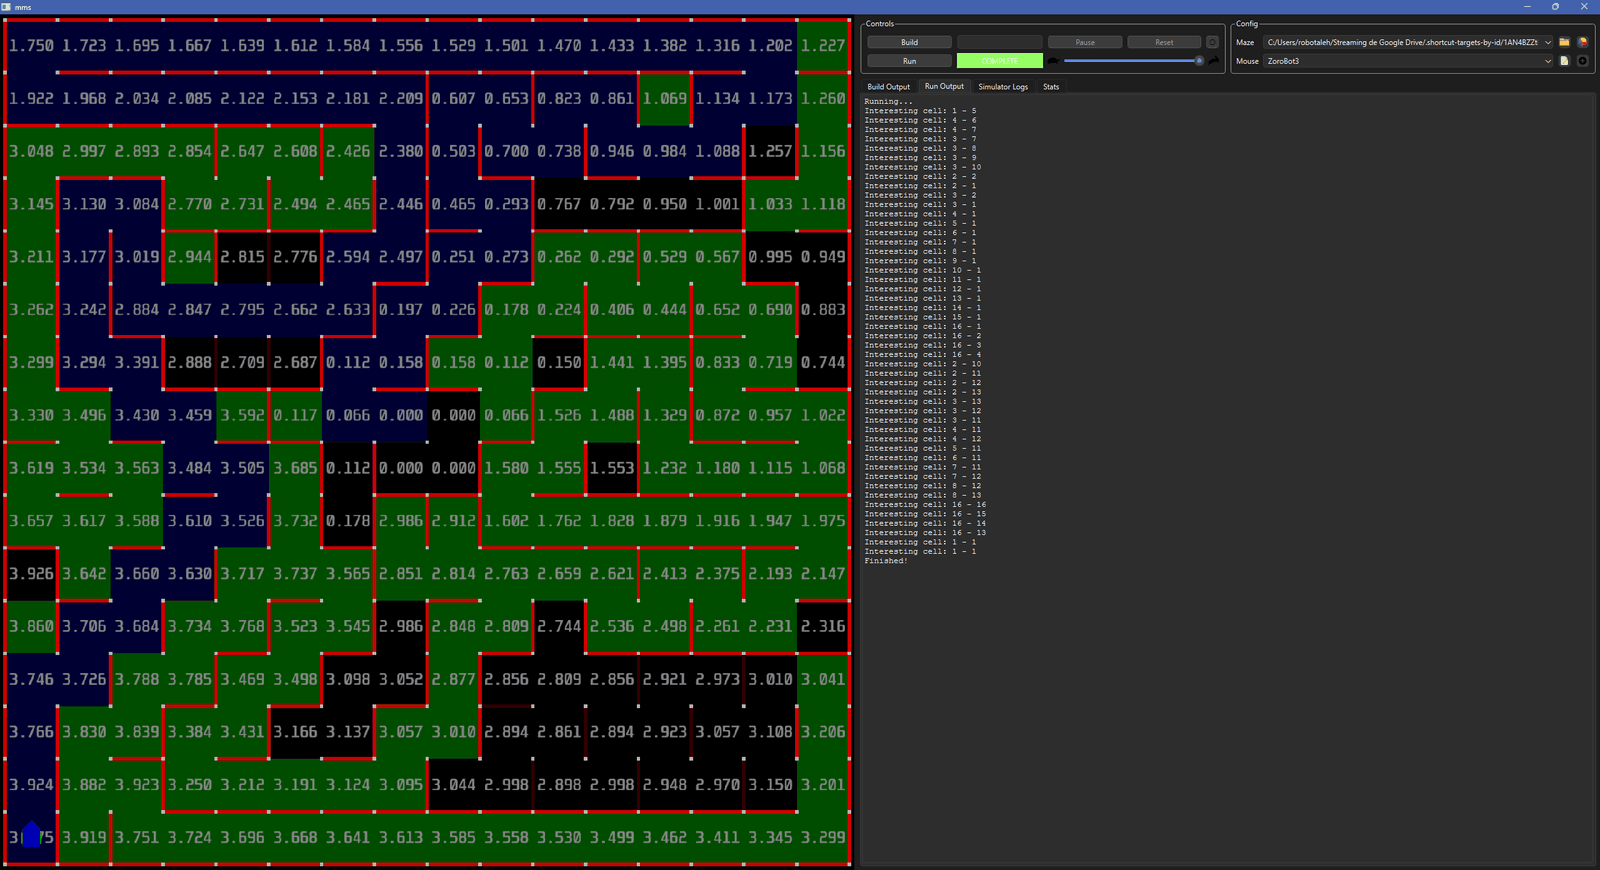Click maze cell showing 3.206
The image size is (1600, 870).
(823, 732)
